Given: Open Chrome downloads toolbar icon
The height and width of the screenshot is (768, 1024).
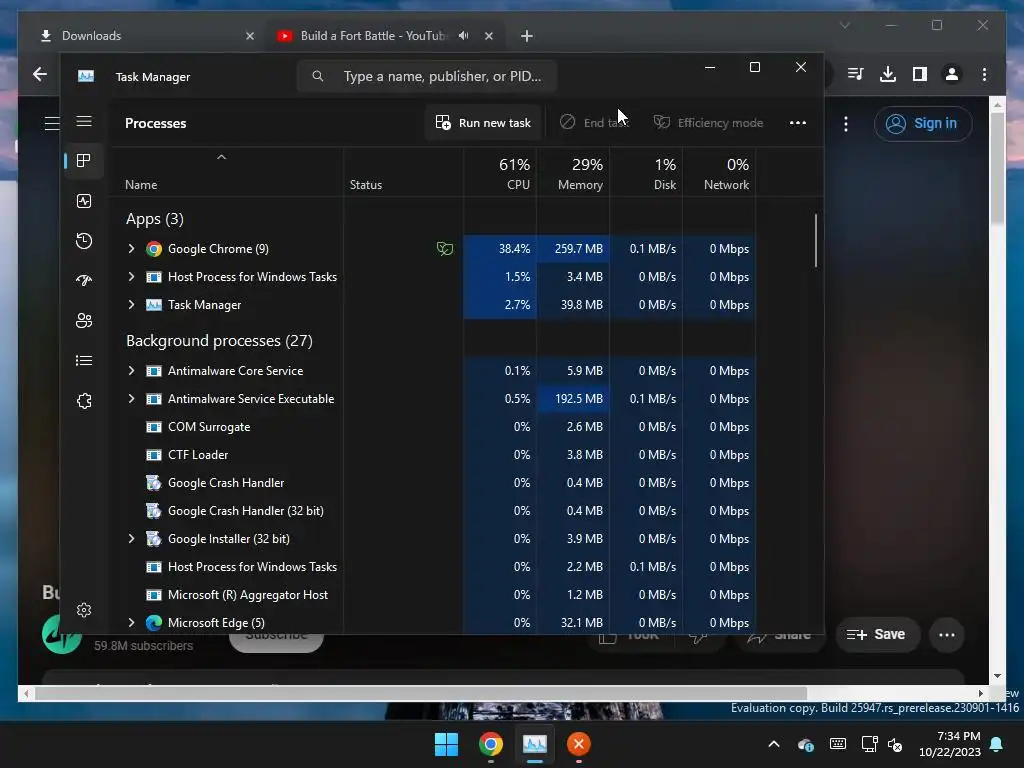Looking at the screenshot, I should click(x=888, y=74).
